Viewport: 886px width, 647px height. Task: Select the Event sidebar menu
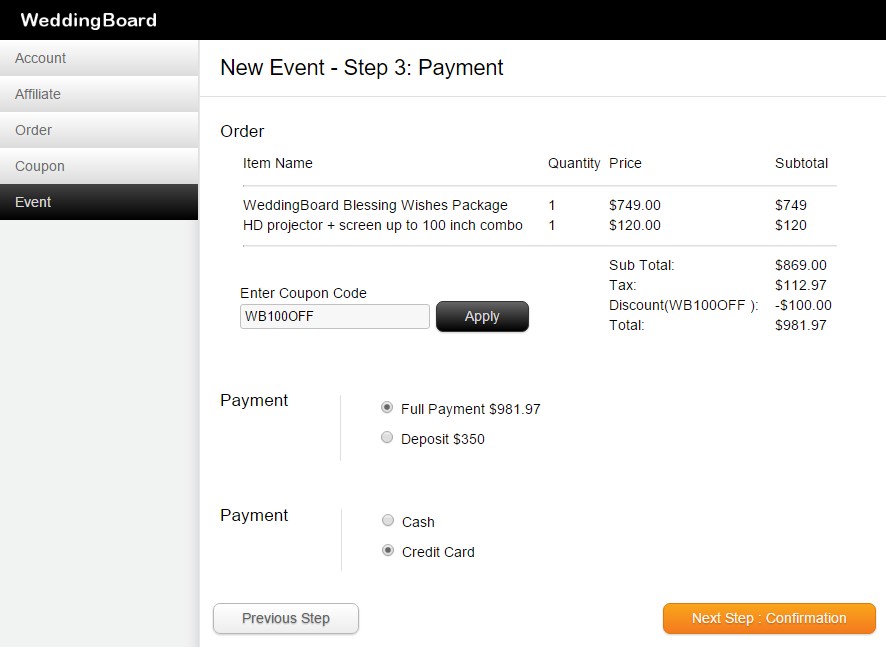point(99,202)
